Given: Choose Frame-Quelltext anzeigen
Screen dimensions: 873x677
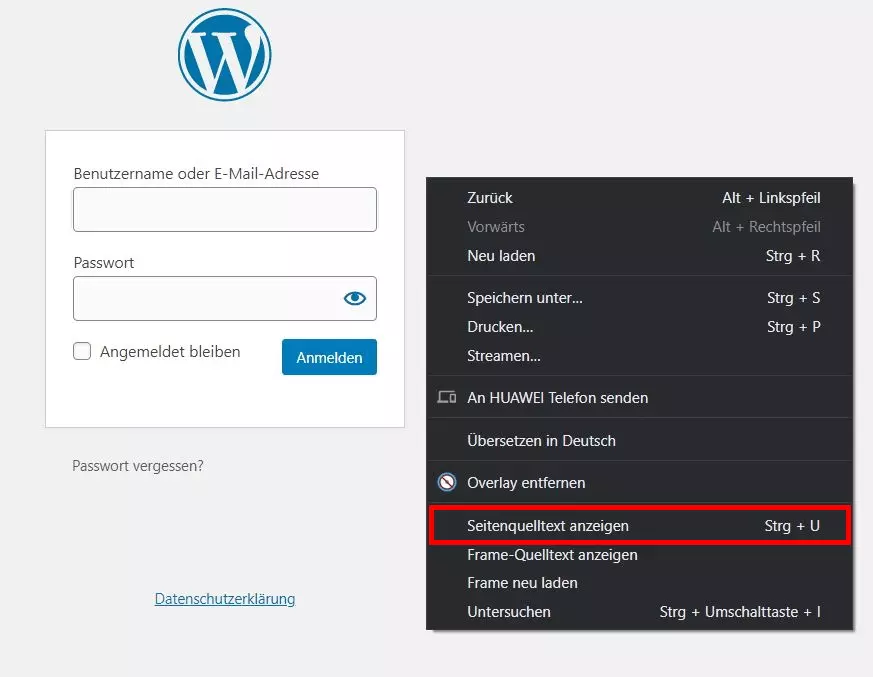Looking at the screenshot, I should (x=639, y=555).
